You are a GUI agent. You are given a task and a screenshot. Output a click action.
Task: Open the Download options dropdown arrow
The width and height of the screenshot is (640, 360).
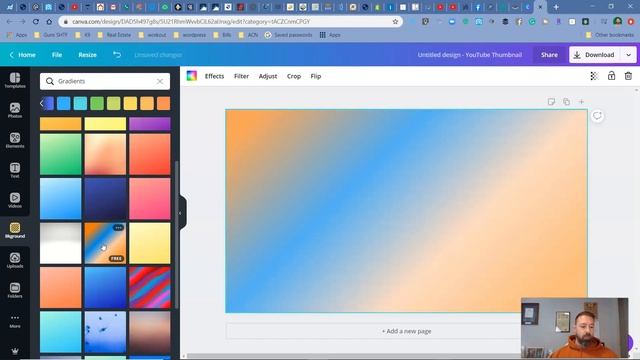pos(628,55)
